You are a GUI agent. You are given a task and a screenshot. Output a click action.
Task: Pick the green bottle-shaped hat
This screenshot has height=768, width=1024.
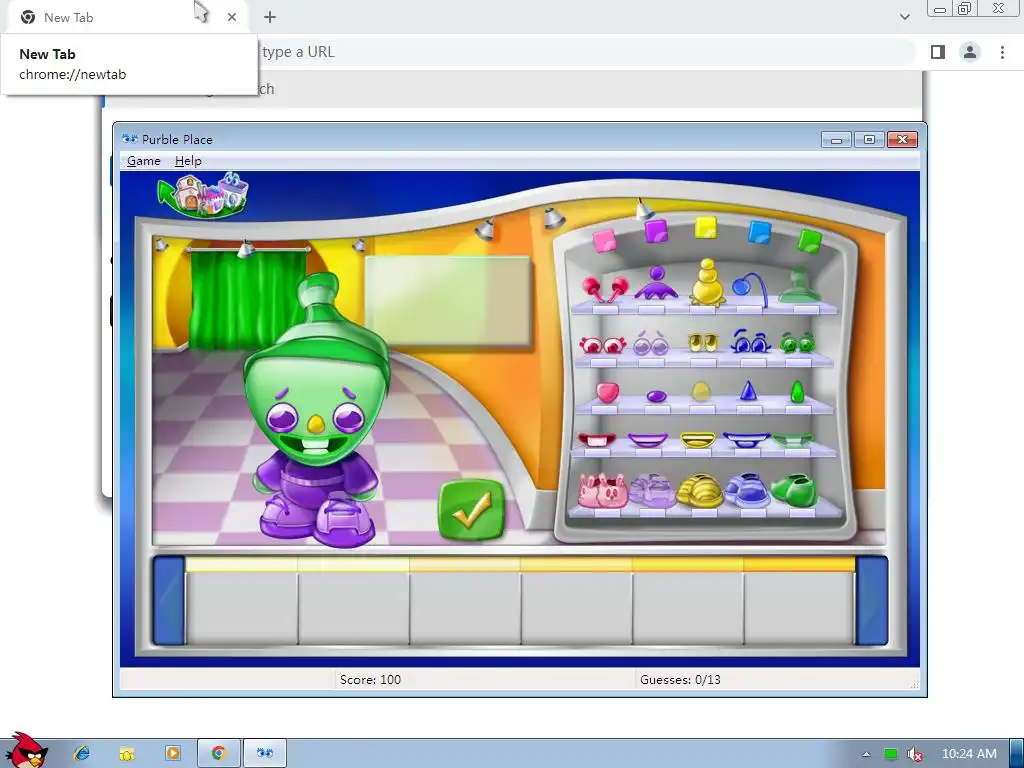click(x=799, y=285)
